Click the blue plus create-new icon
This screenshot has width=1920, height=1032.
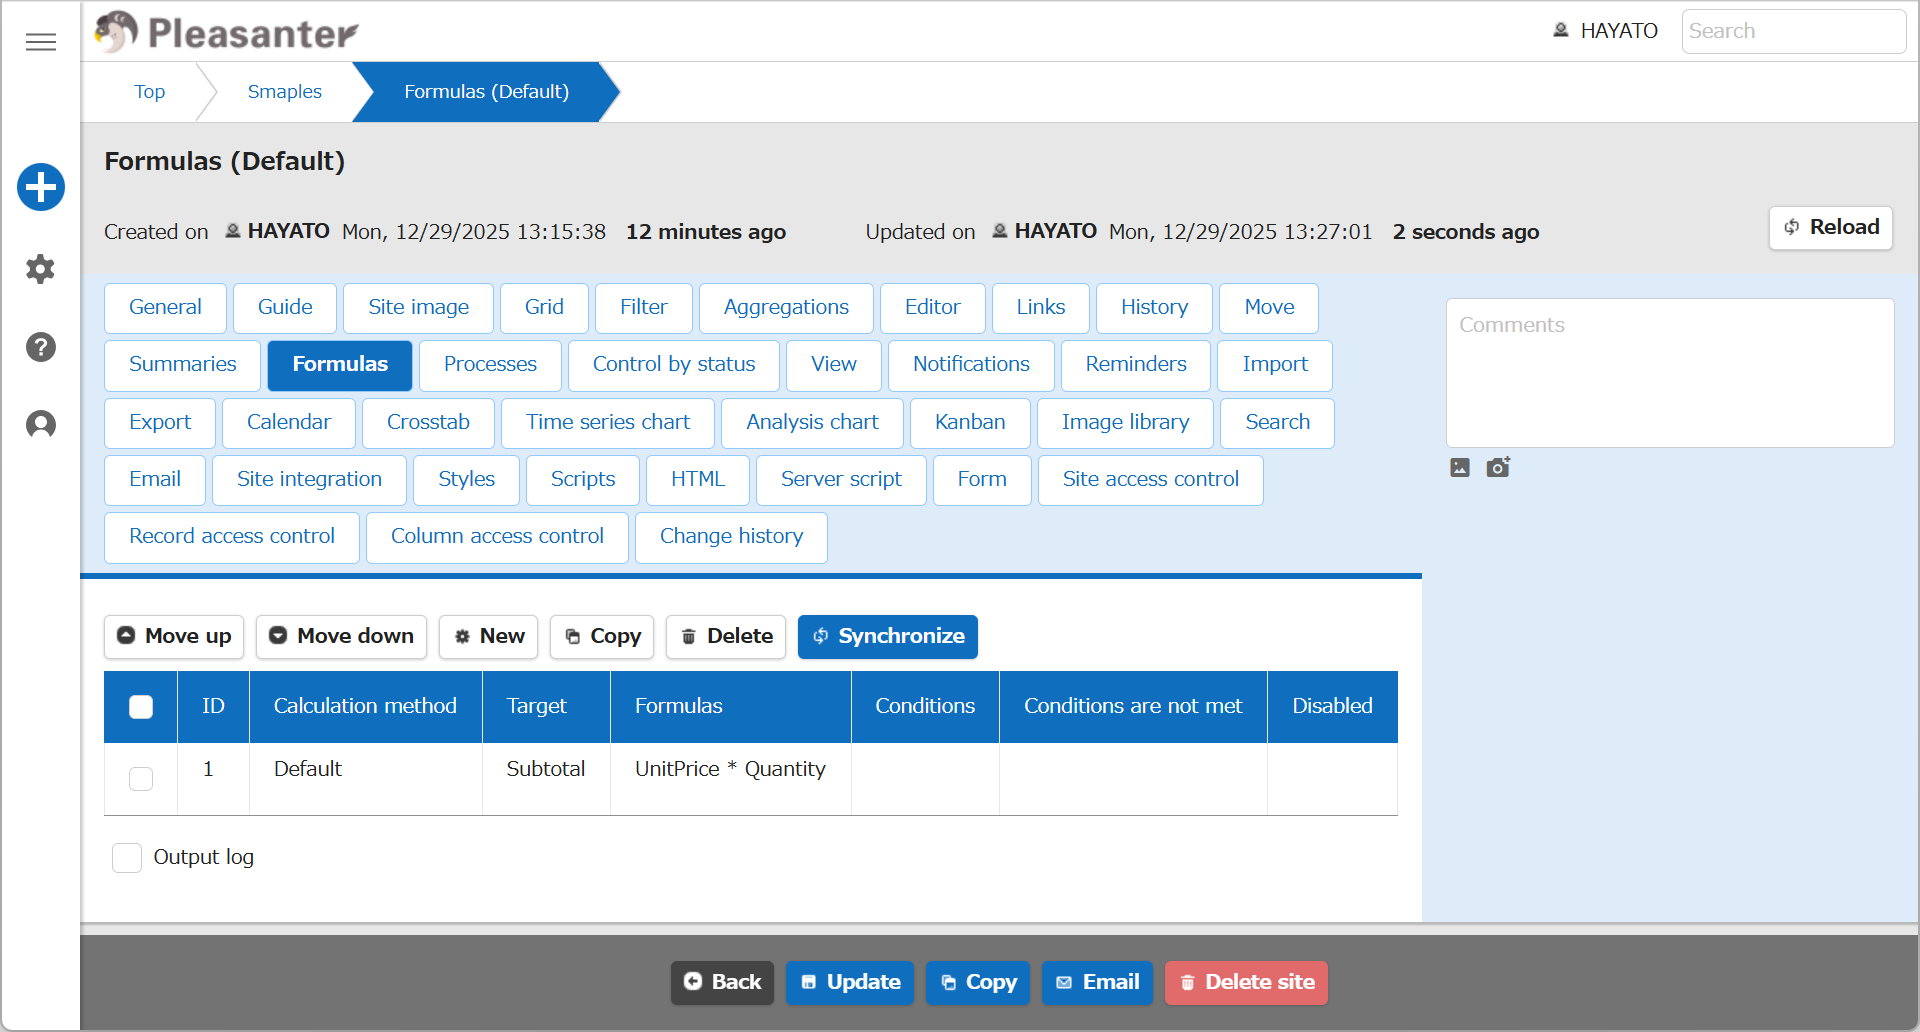pyautogui.click(x=41, y=187)
